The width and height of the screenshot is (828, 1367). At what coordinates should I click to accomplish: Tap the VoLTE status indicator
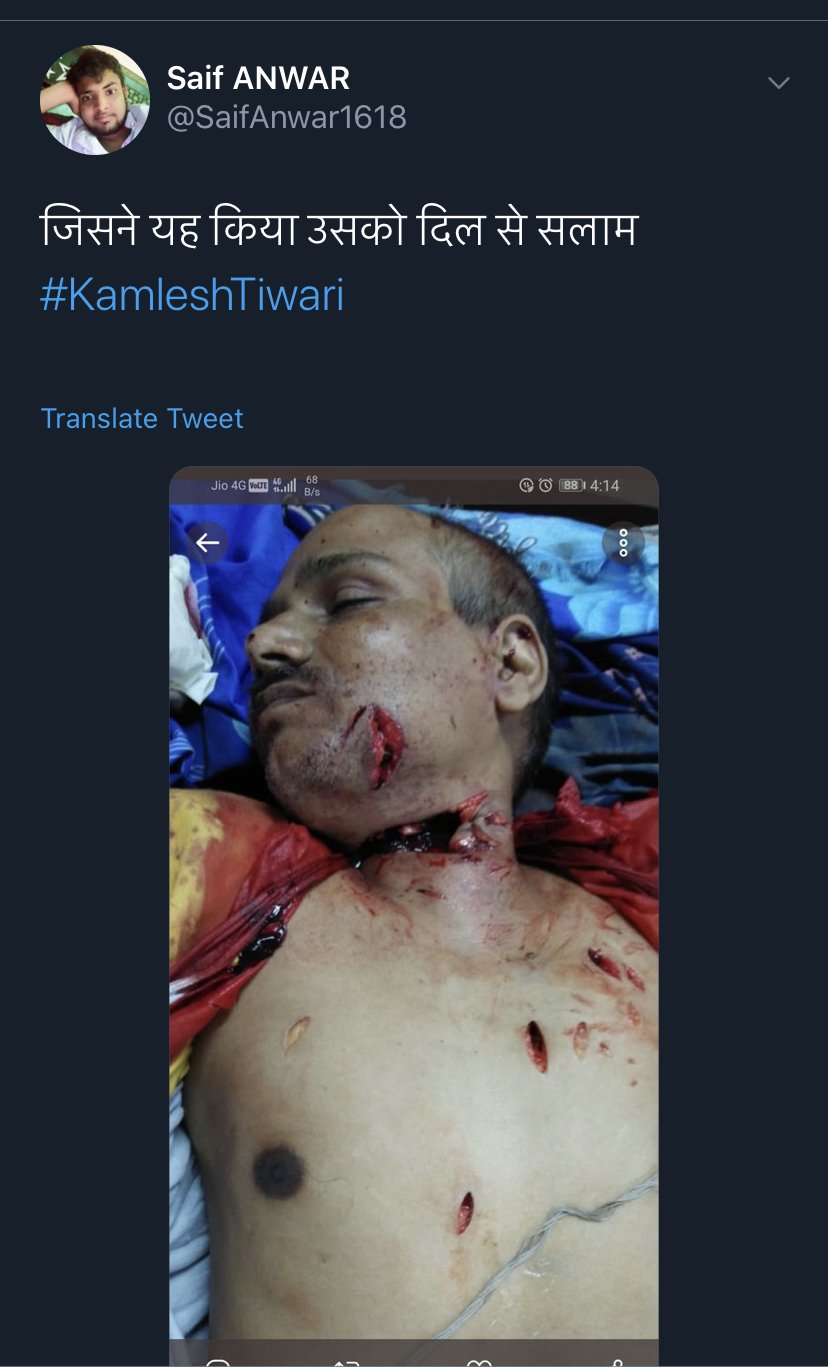point(258,485)
